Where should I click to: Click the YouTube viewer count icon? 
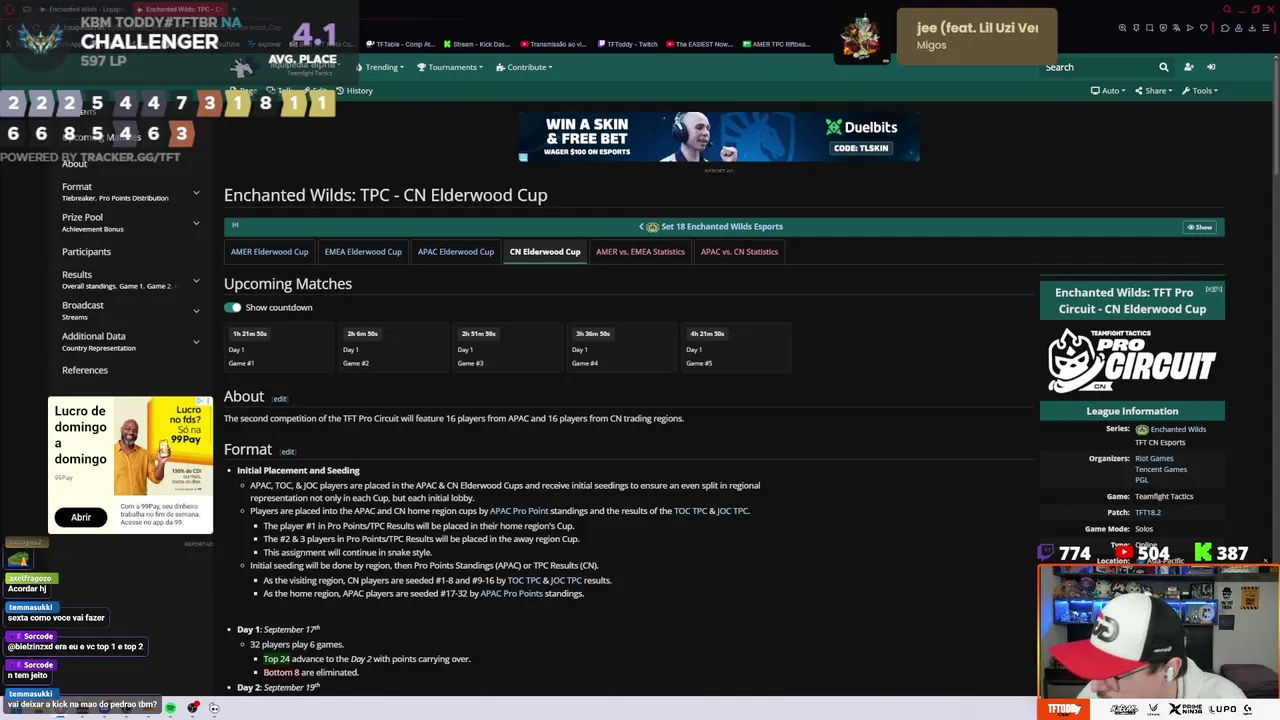(1125, 552)
